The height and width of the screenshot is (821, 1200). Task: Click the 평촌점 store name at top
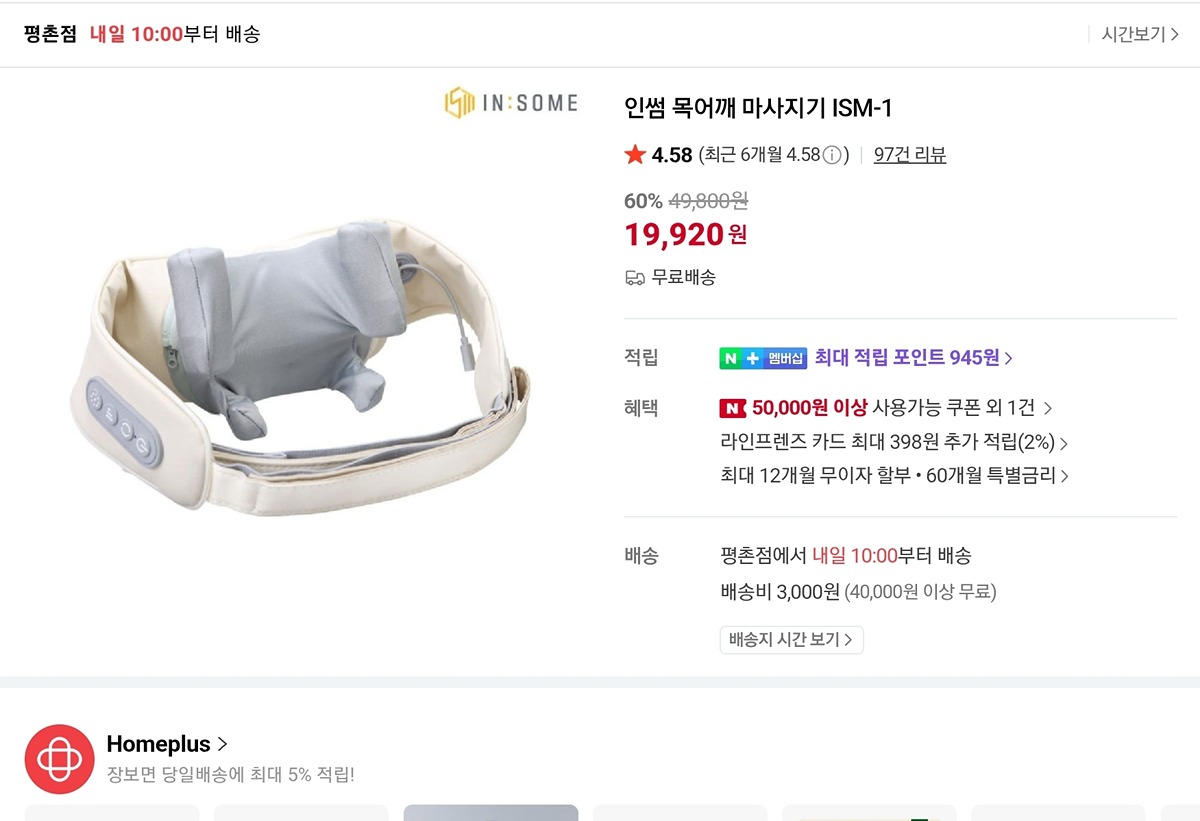point(50,34)
